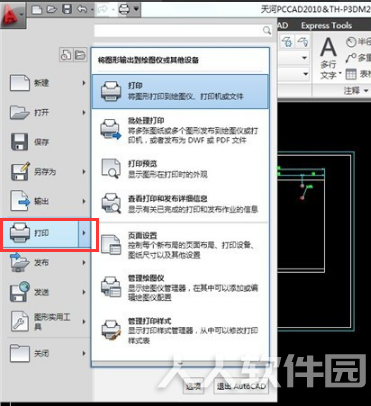Expand the 关闭 submenu arrow
This screenshot has height=406, width=371.
84,353
